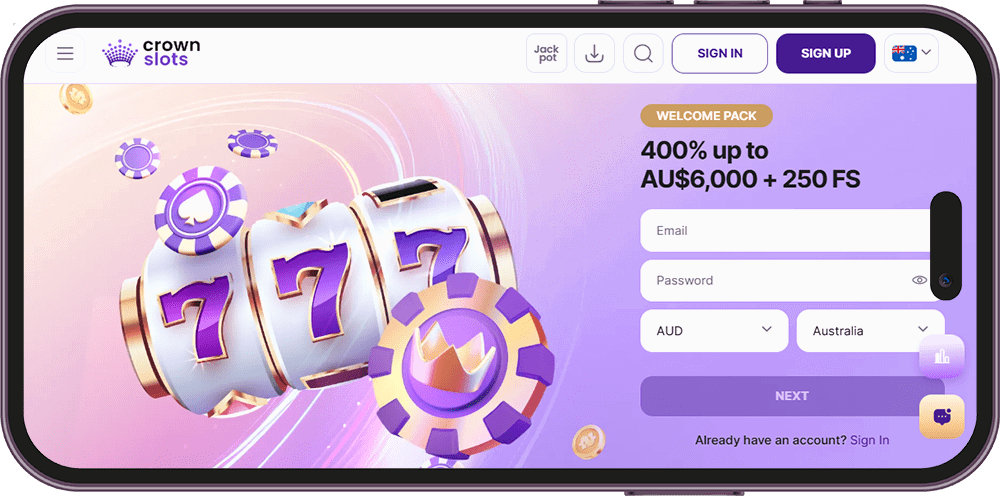Click the Australian flag icon
This screenshot has width=1000, height=496.
(904, 53)
